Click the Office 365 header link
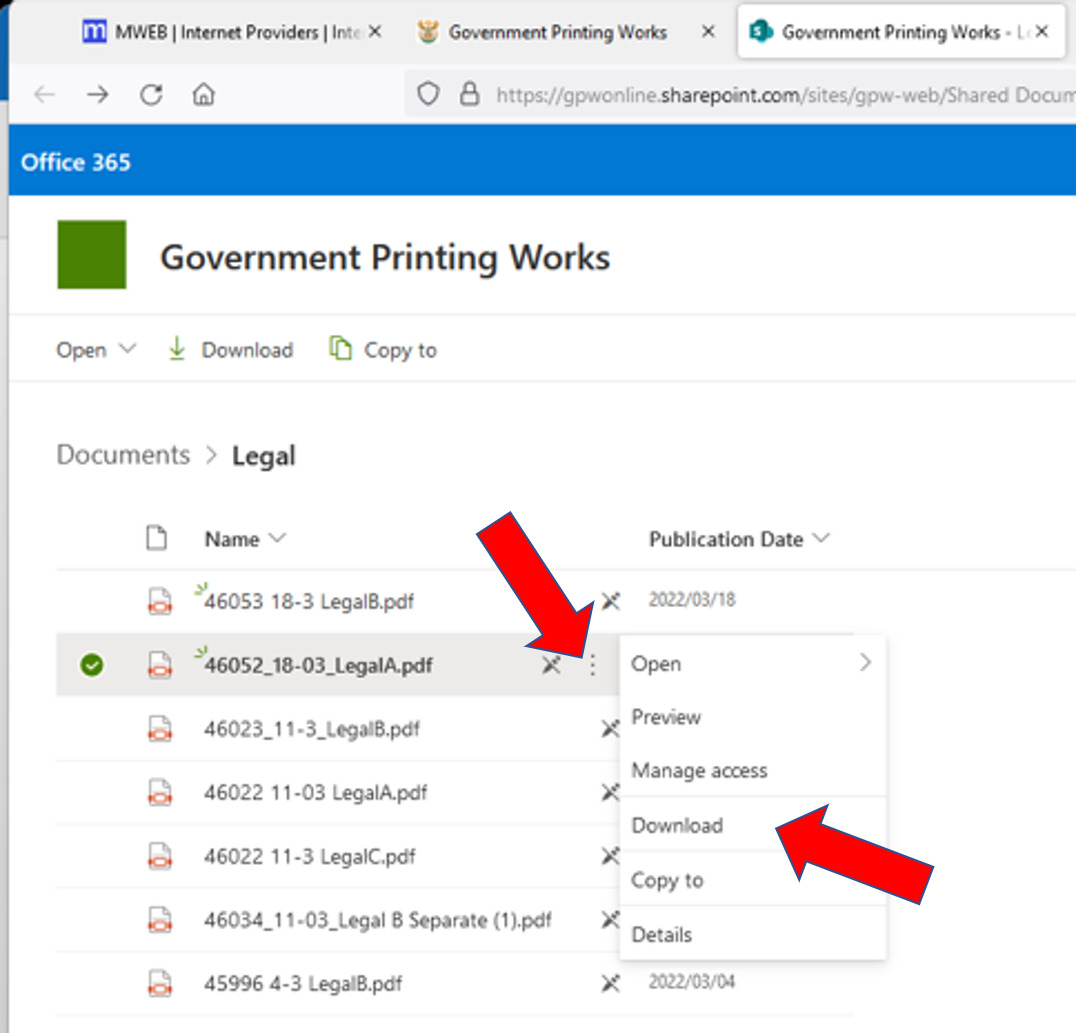This screenshot has height=1033, width=1076. (75, 163)
